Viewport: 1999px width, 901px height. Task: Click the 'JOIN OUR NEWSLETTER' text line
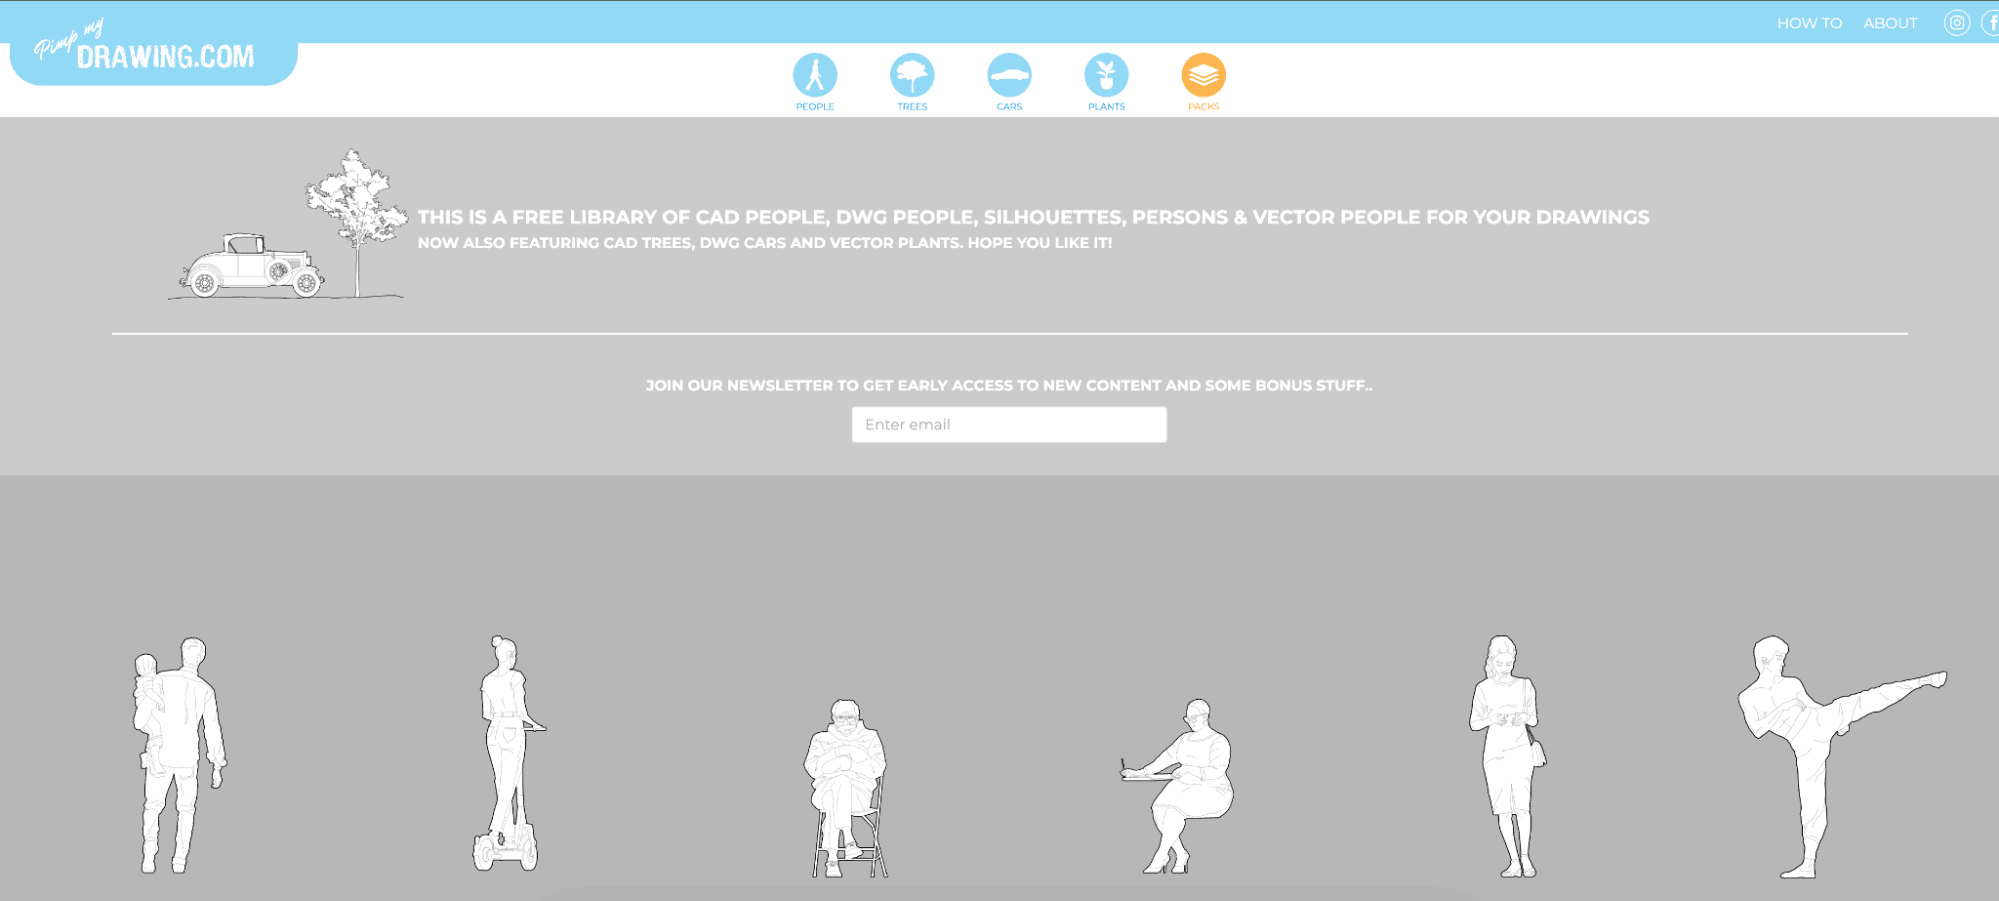point(1009,385)
